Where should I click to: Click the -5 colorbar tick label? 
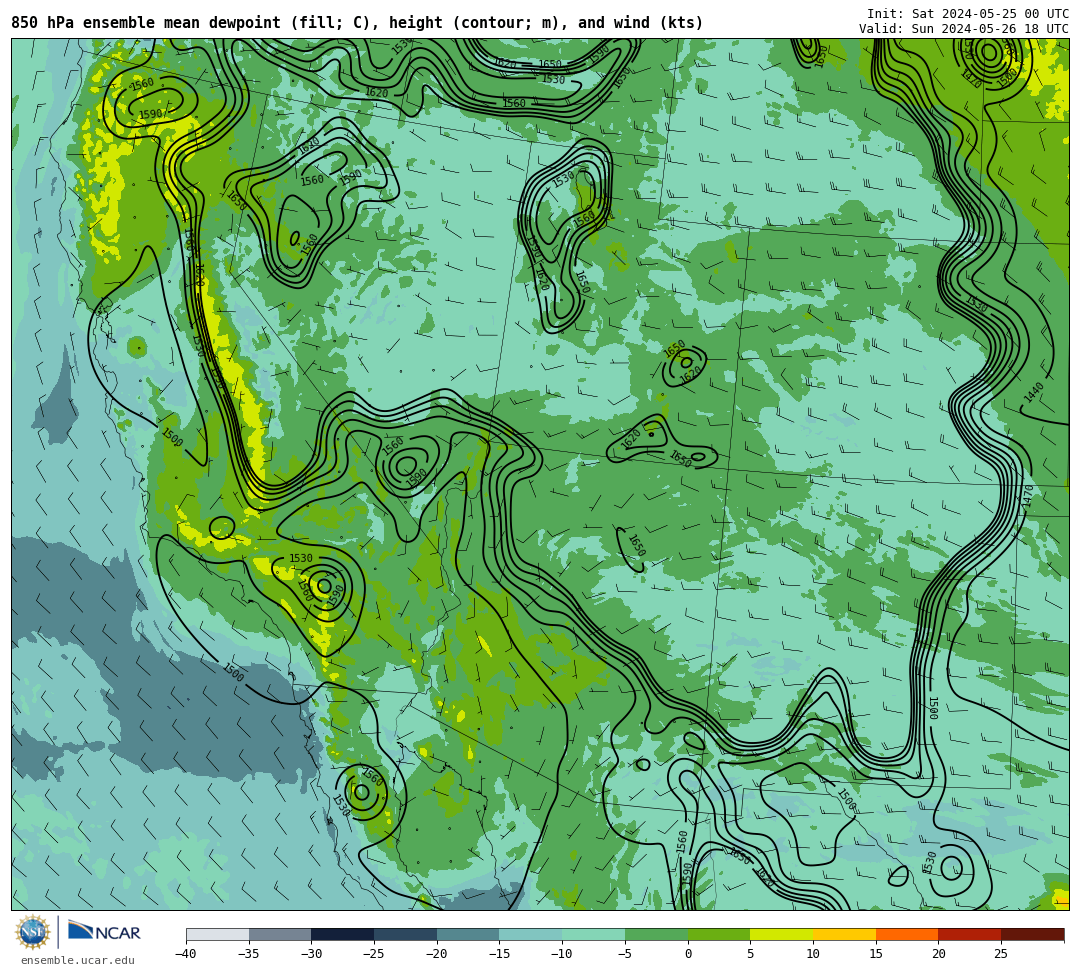pos(625,954)
